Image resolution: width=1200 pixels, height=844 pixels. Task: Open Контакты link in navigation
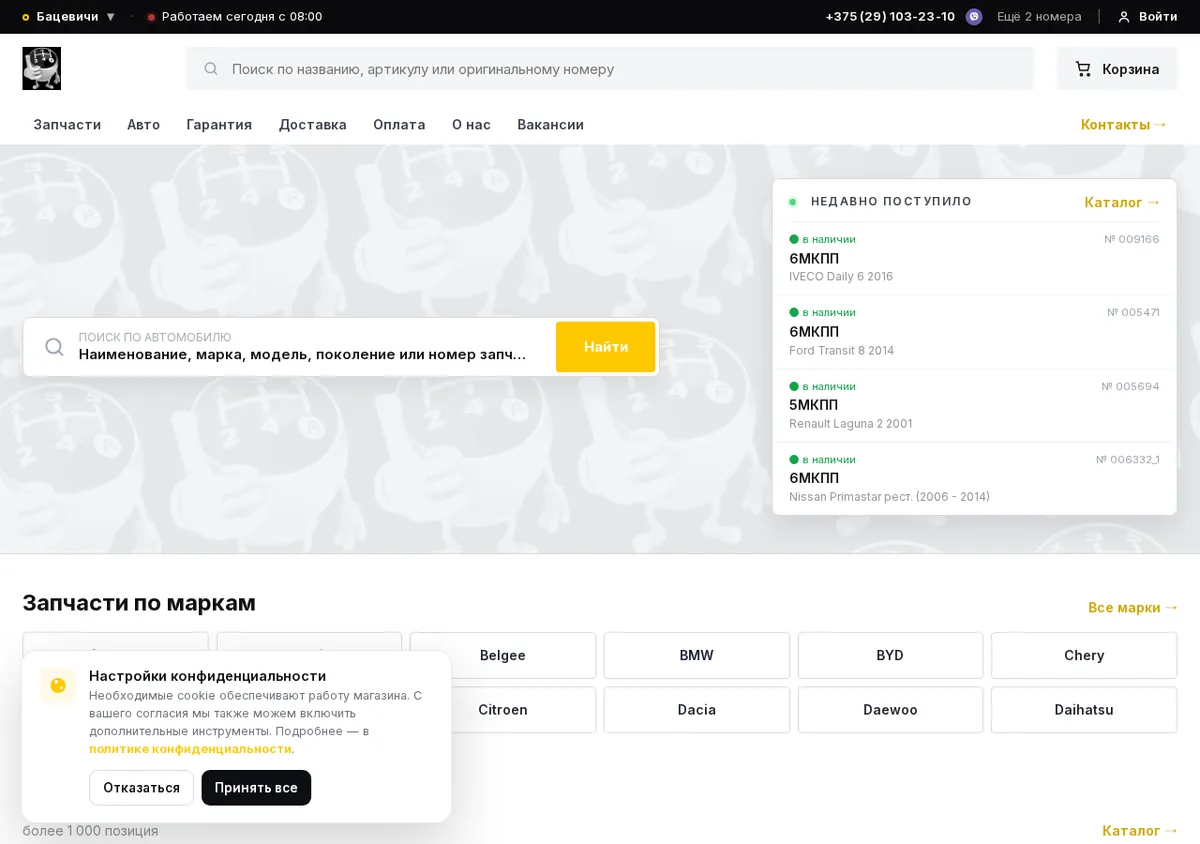click(1124, 125)
